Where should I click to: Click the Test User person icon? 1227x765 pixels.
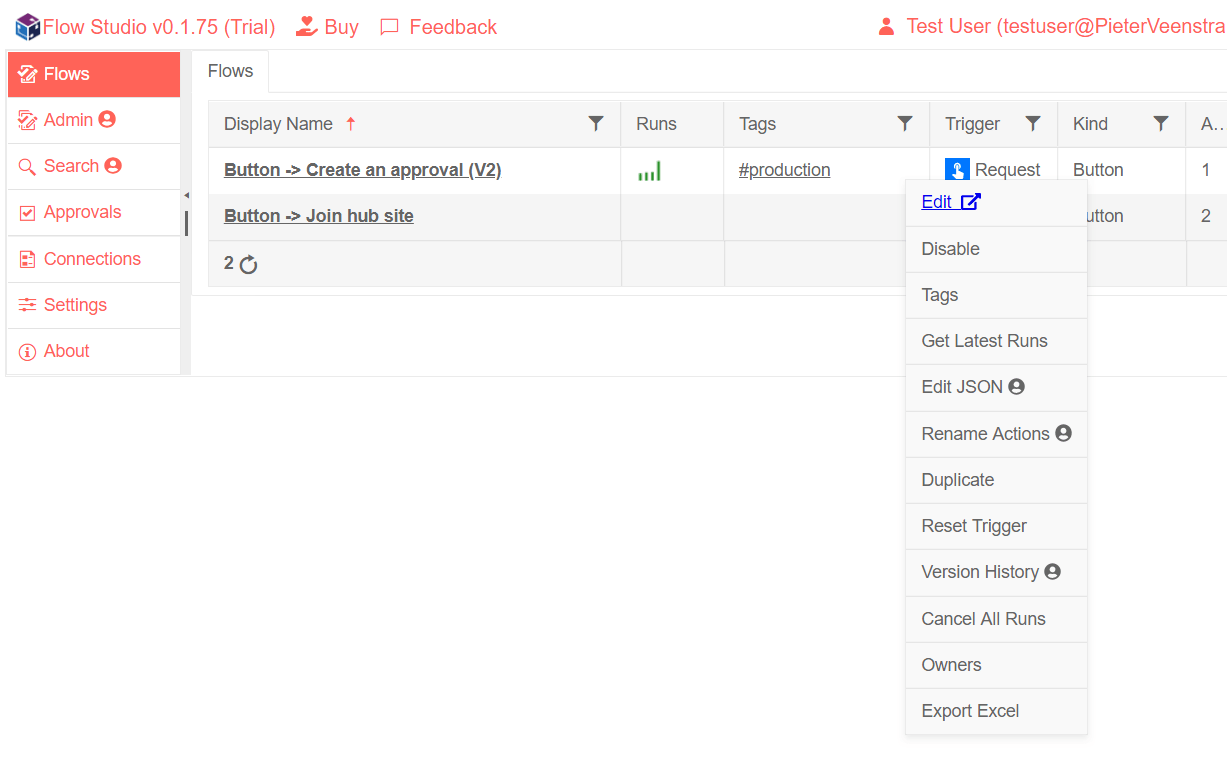tap(886, 27)
